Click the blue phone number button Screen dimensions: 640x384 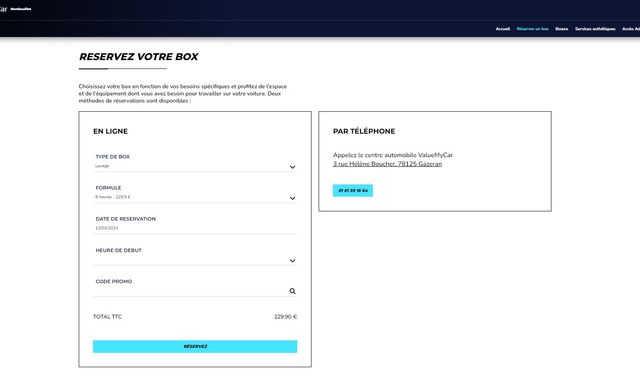(x=353, y=191)
